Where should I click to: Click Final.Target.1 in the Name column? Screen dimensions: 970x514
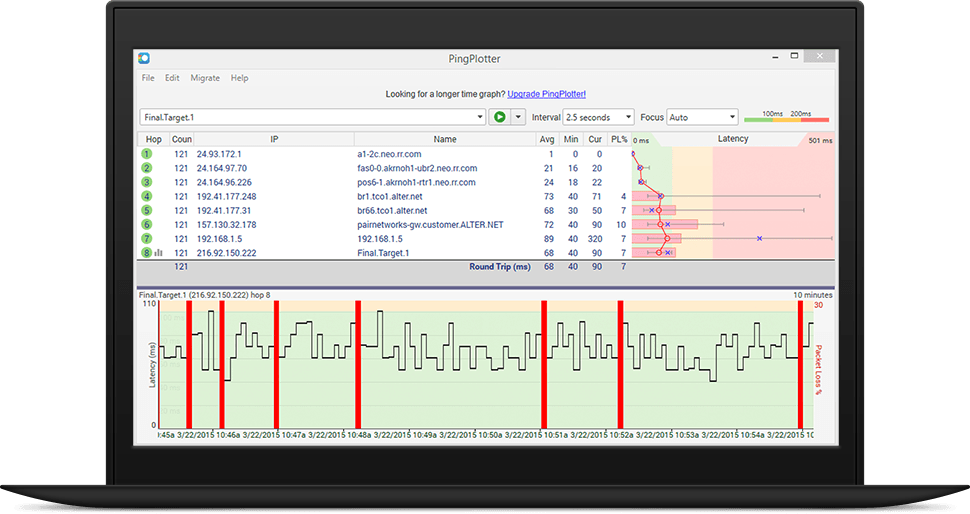pos(383,253)
